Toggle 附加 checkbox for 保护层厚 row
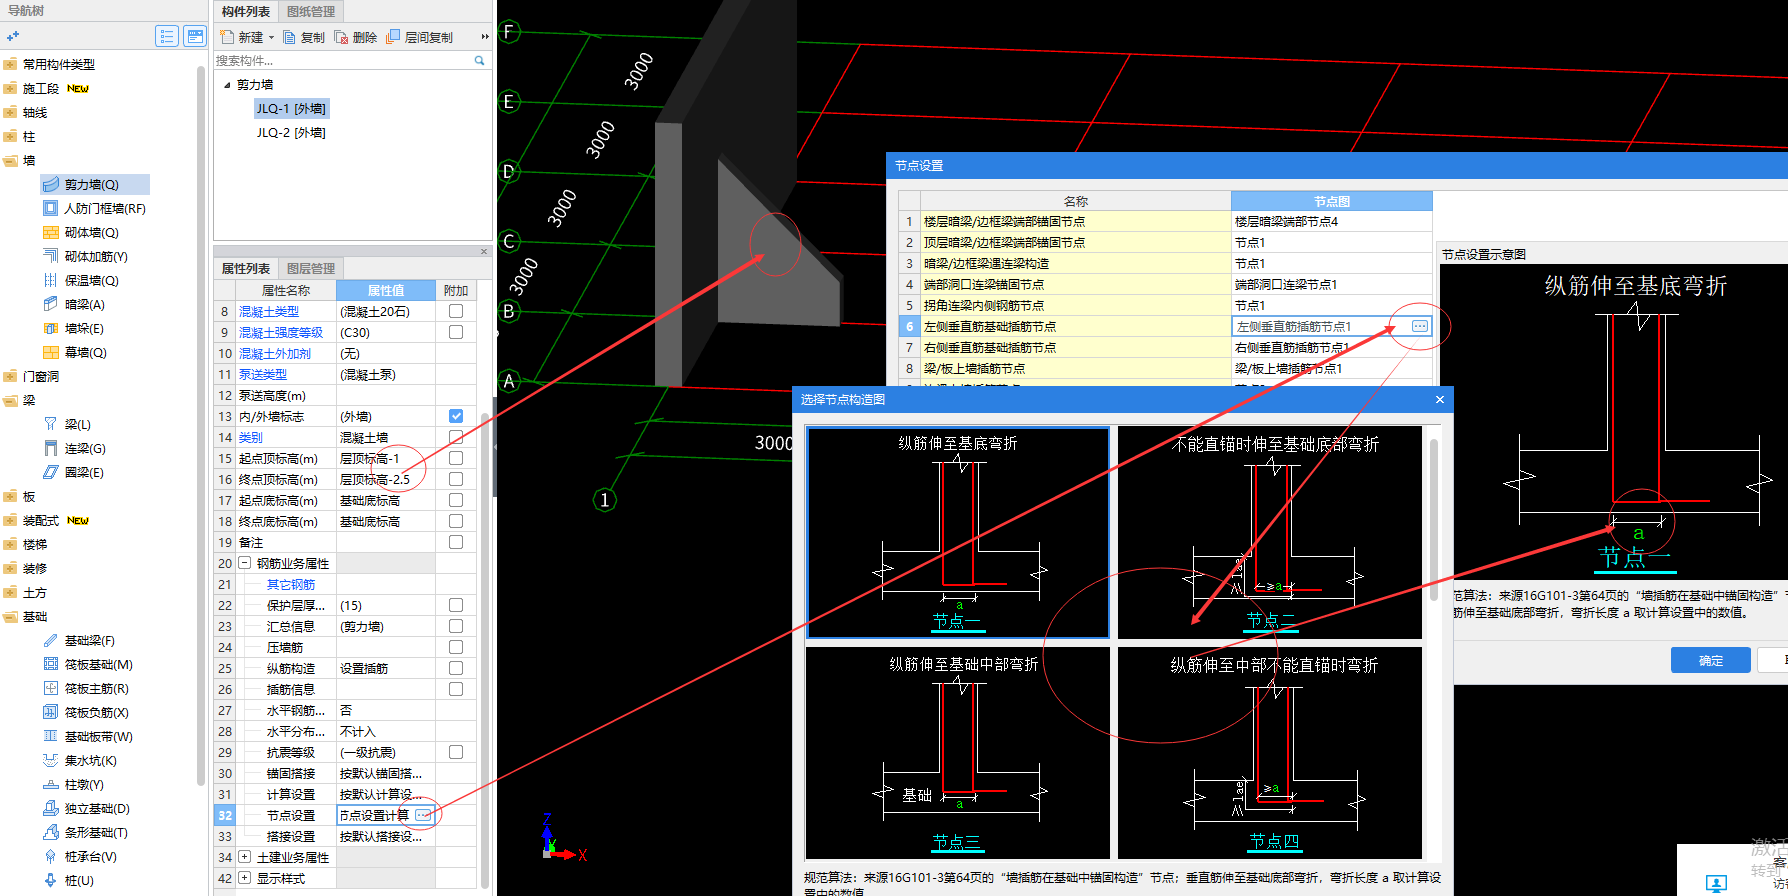 (456, 605)
